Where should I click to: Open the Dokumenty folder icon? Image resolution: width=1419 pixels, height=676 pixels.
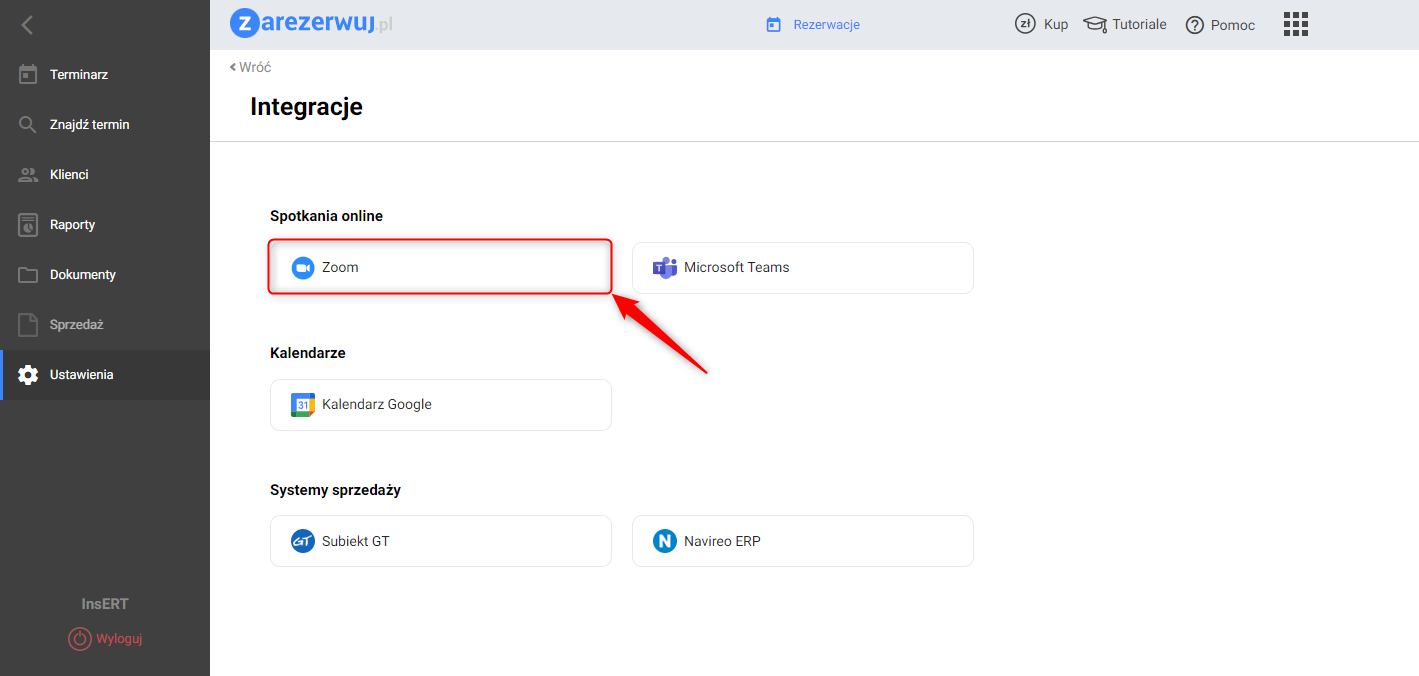tap(28, 274)
